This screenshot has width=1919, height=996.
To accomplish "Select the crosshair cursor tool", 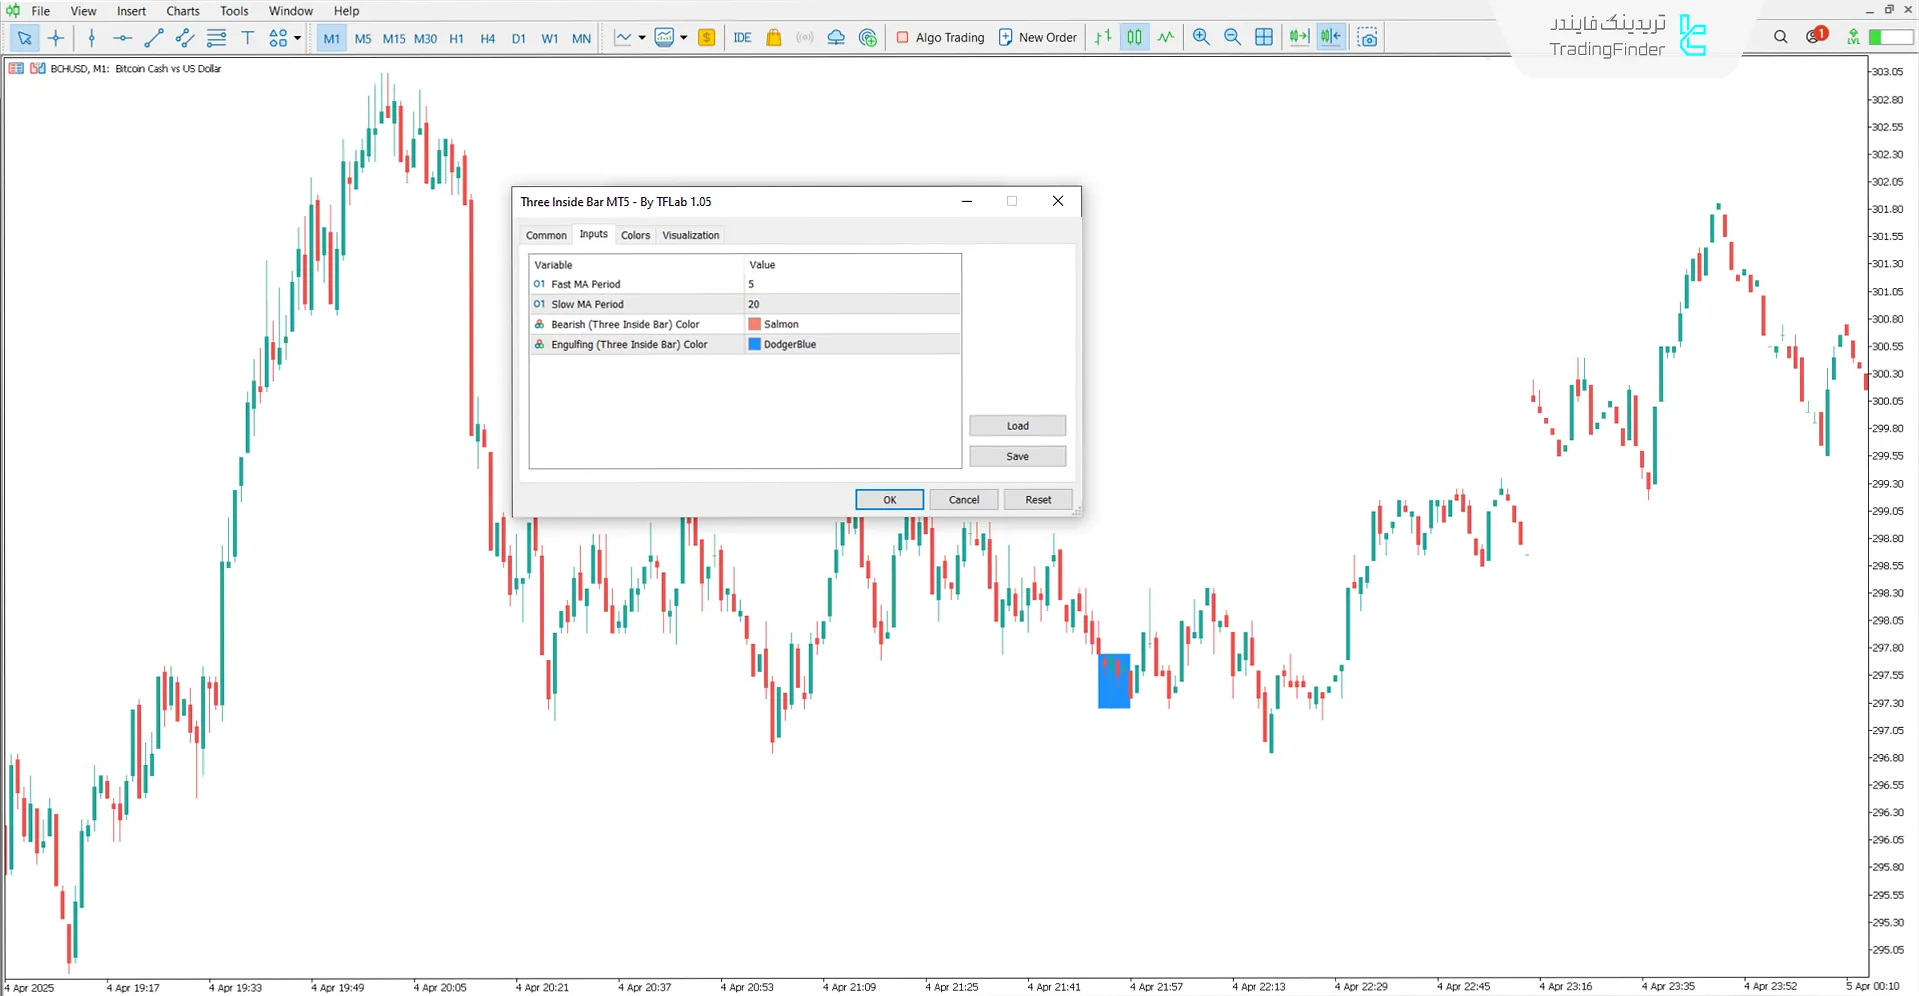I will (x=56, y=38).
